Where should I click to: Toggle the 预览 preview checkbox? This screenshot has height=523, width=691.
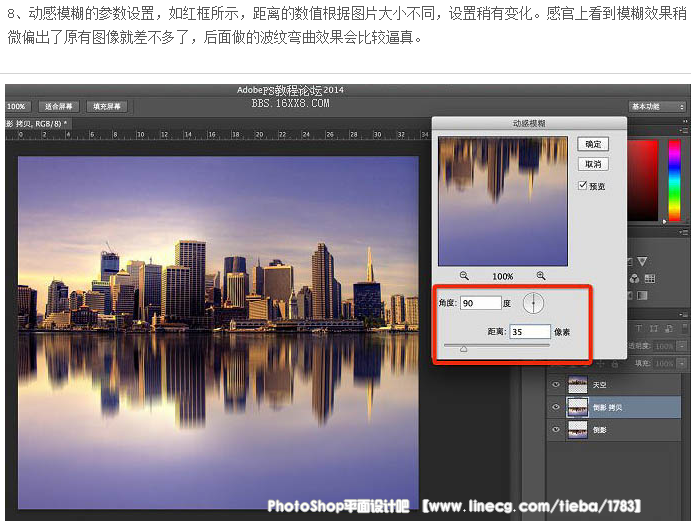coord(583,185)
